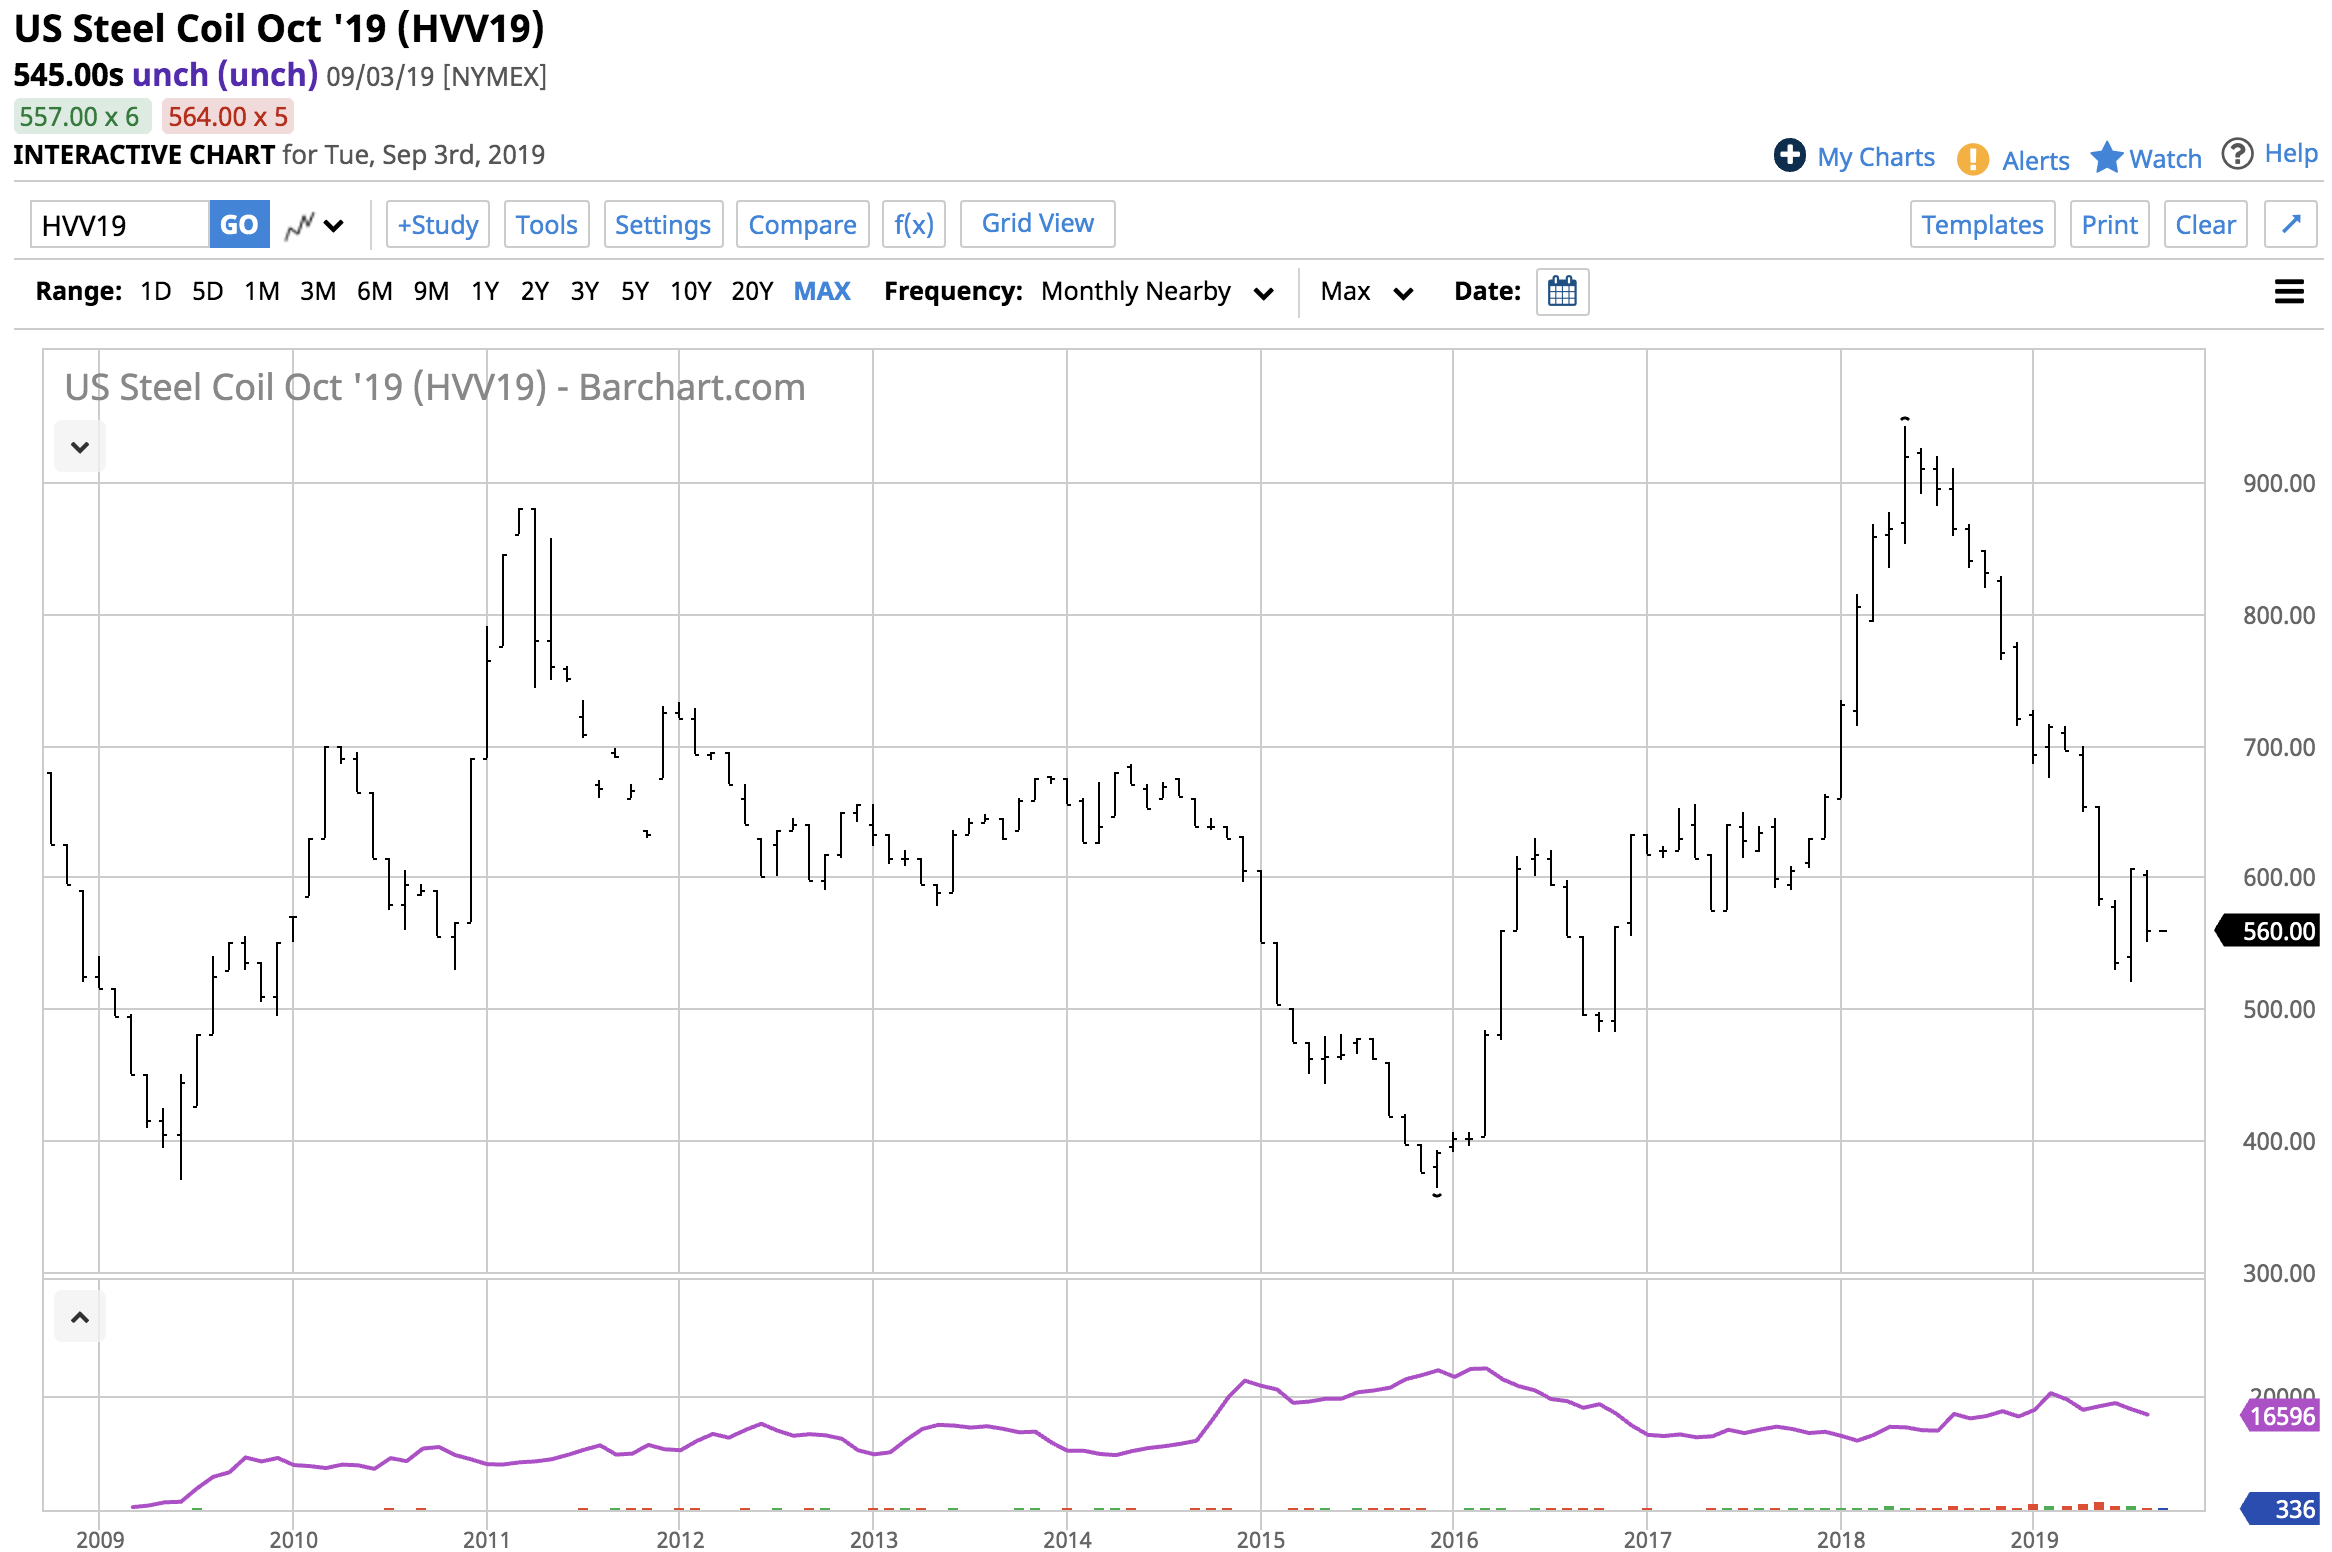Open the Templates menu
2332x1552 pixels.
(1981, 224)
